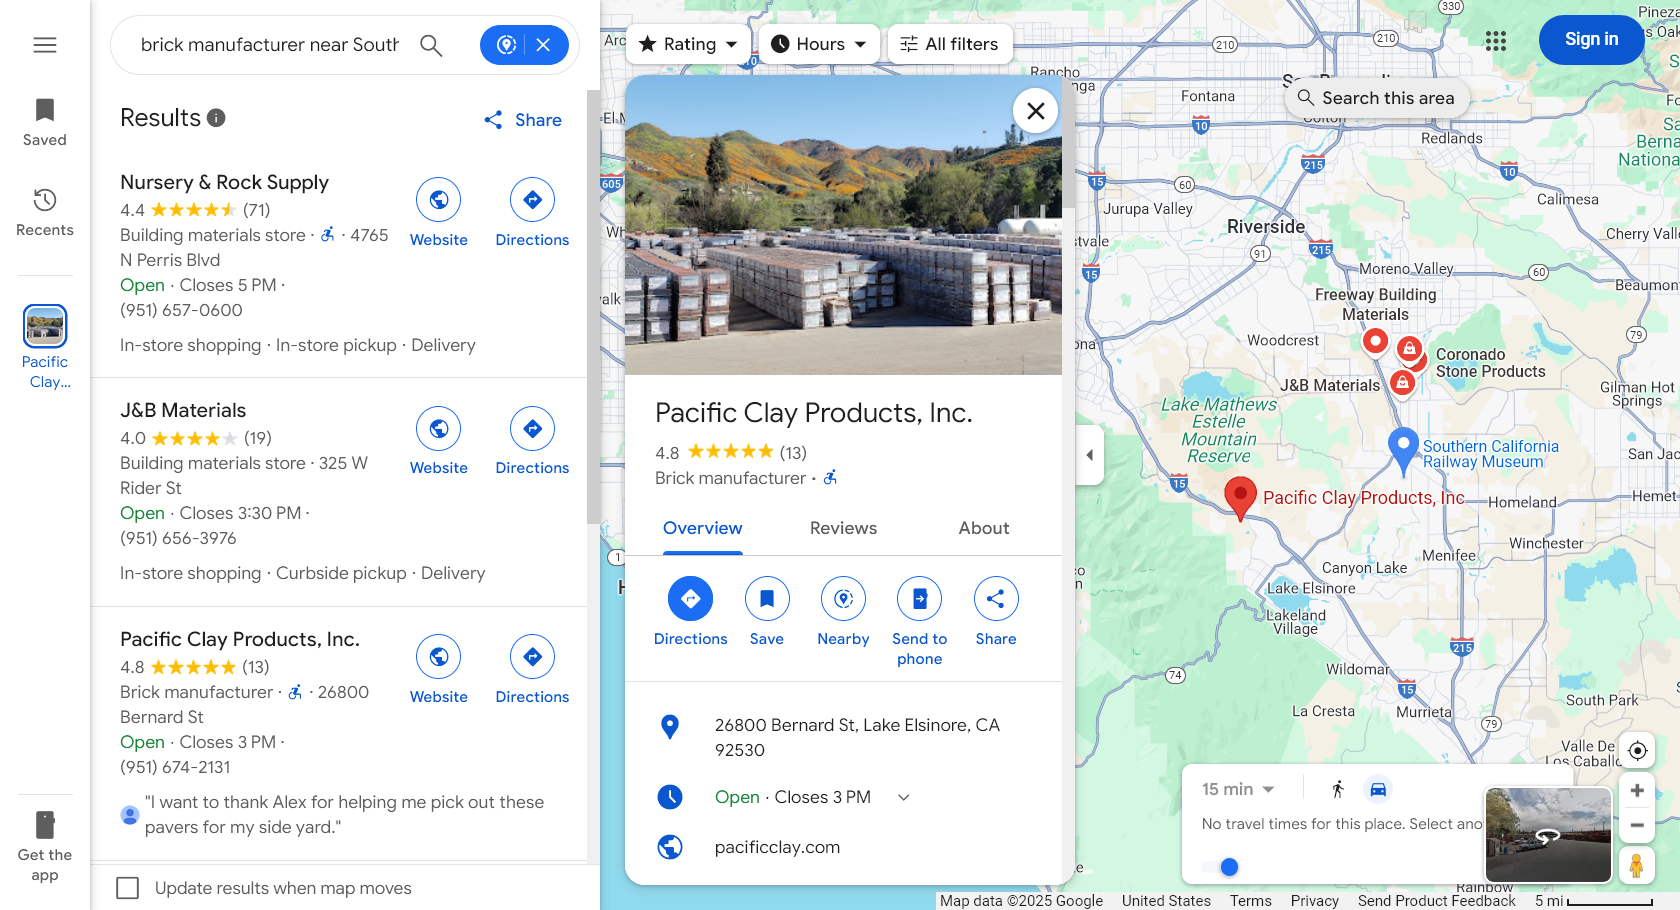1680x910 pixels.
Task: Open Recents history
Action: tap(45, 212)
